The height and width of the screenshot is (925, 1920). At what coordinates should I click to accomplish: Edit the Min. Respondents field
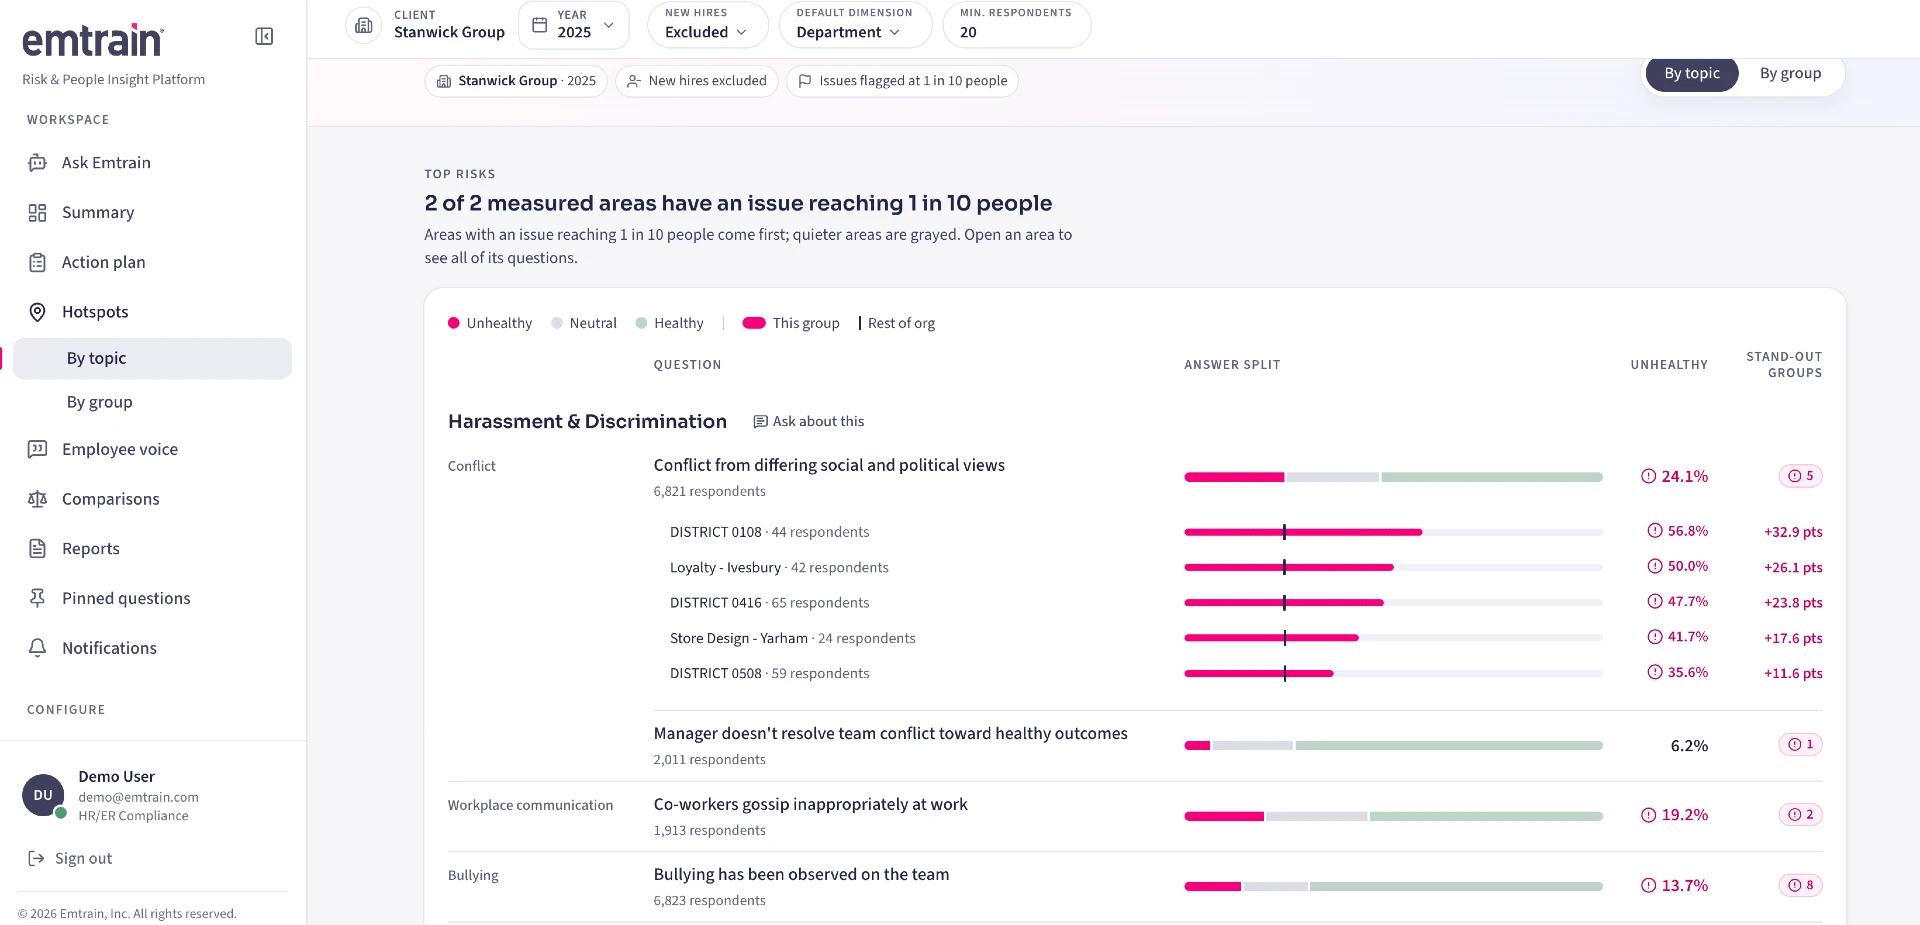tap(1016, 25)
